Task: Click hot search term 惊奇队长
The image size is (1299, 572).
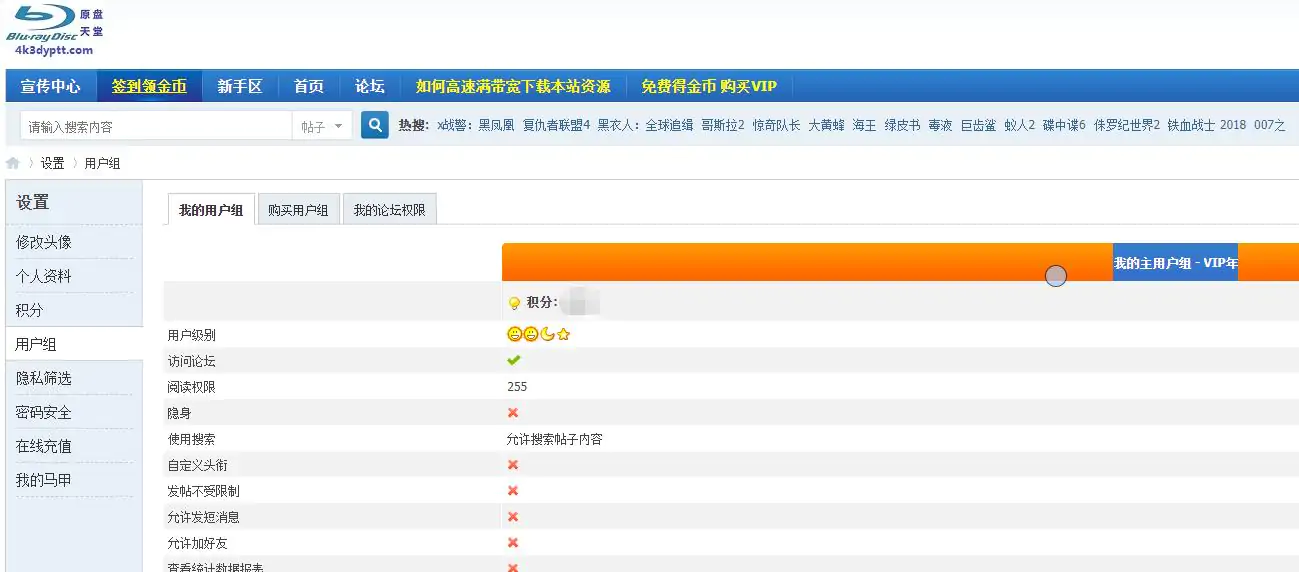Action: click(777, 125)
